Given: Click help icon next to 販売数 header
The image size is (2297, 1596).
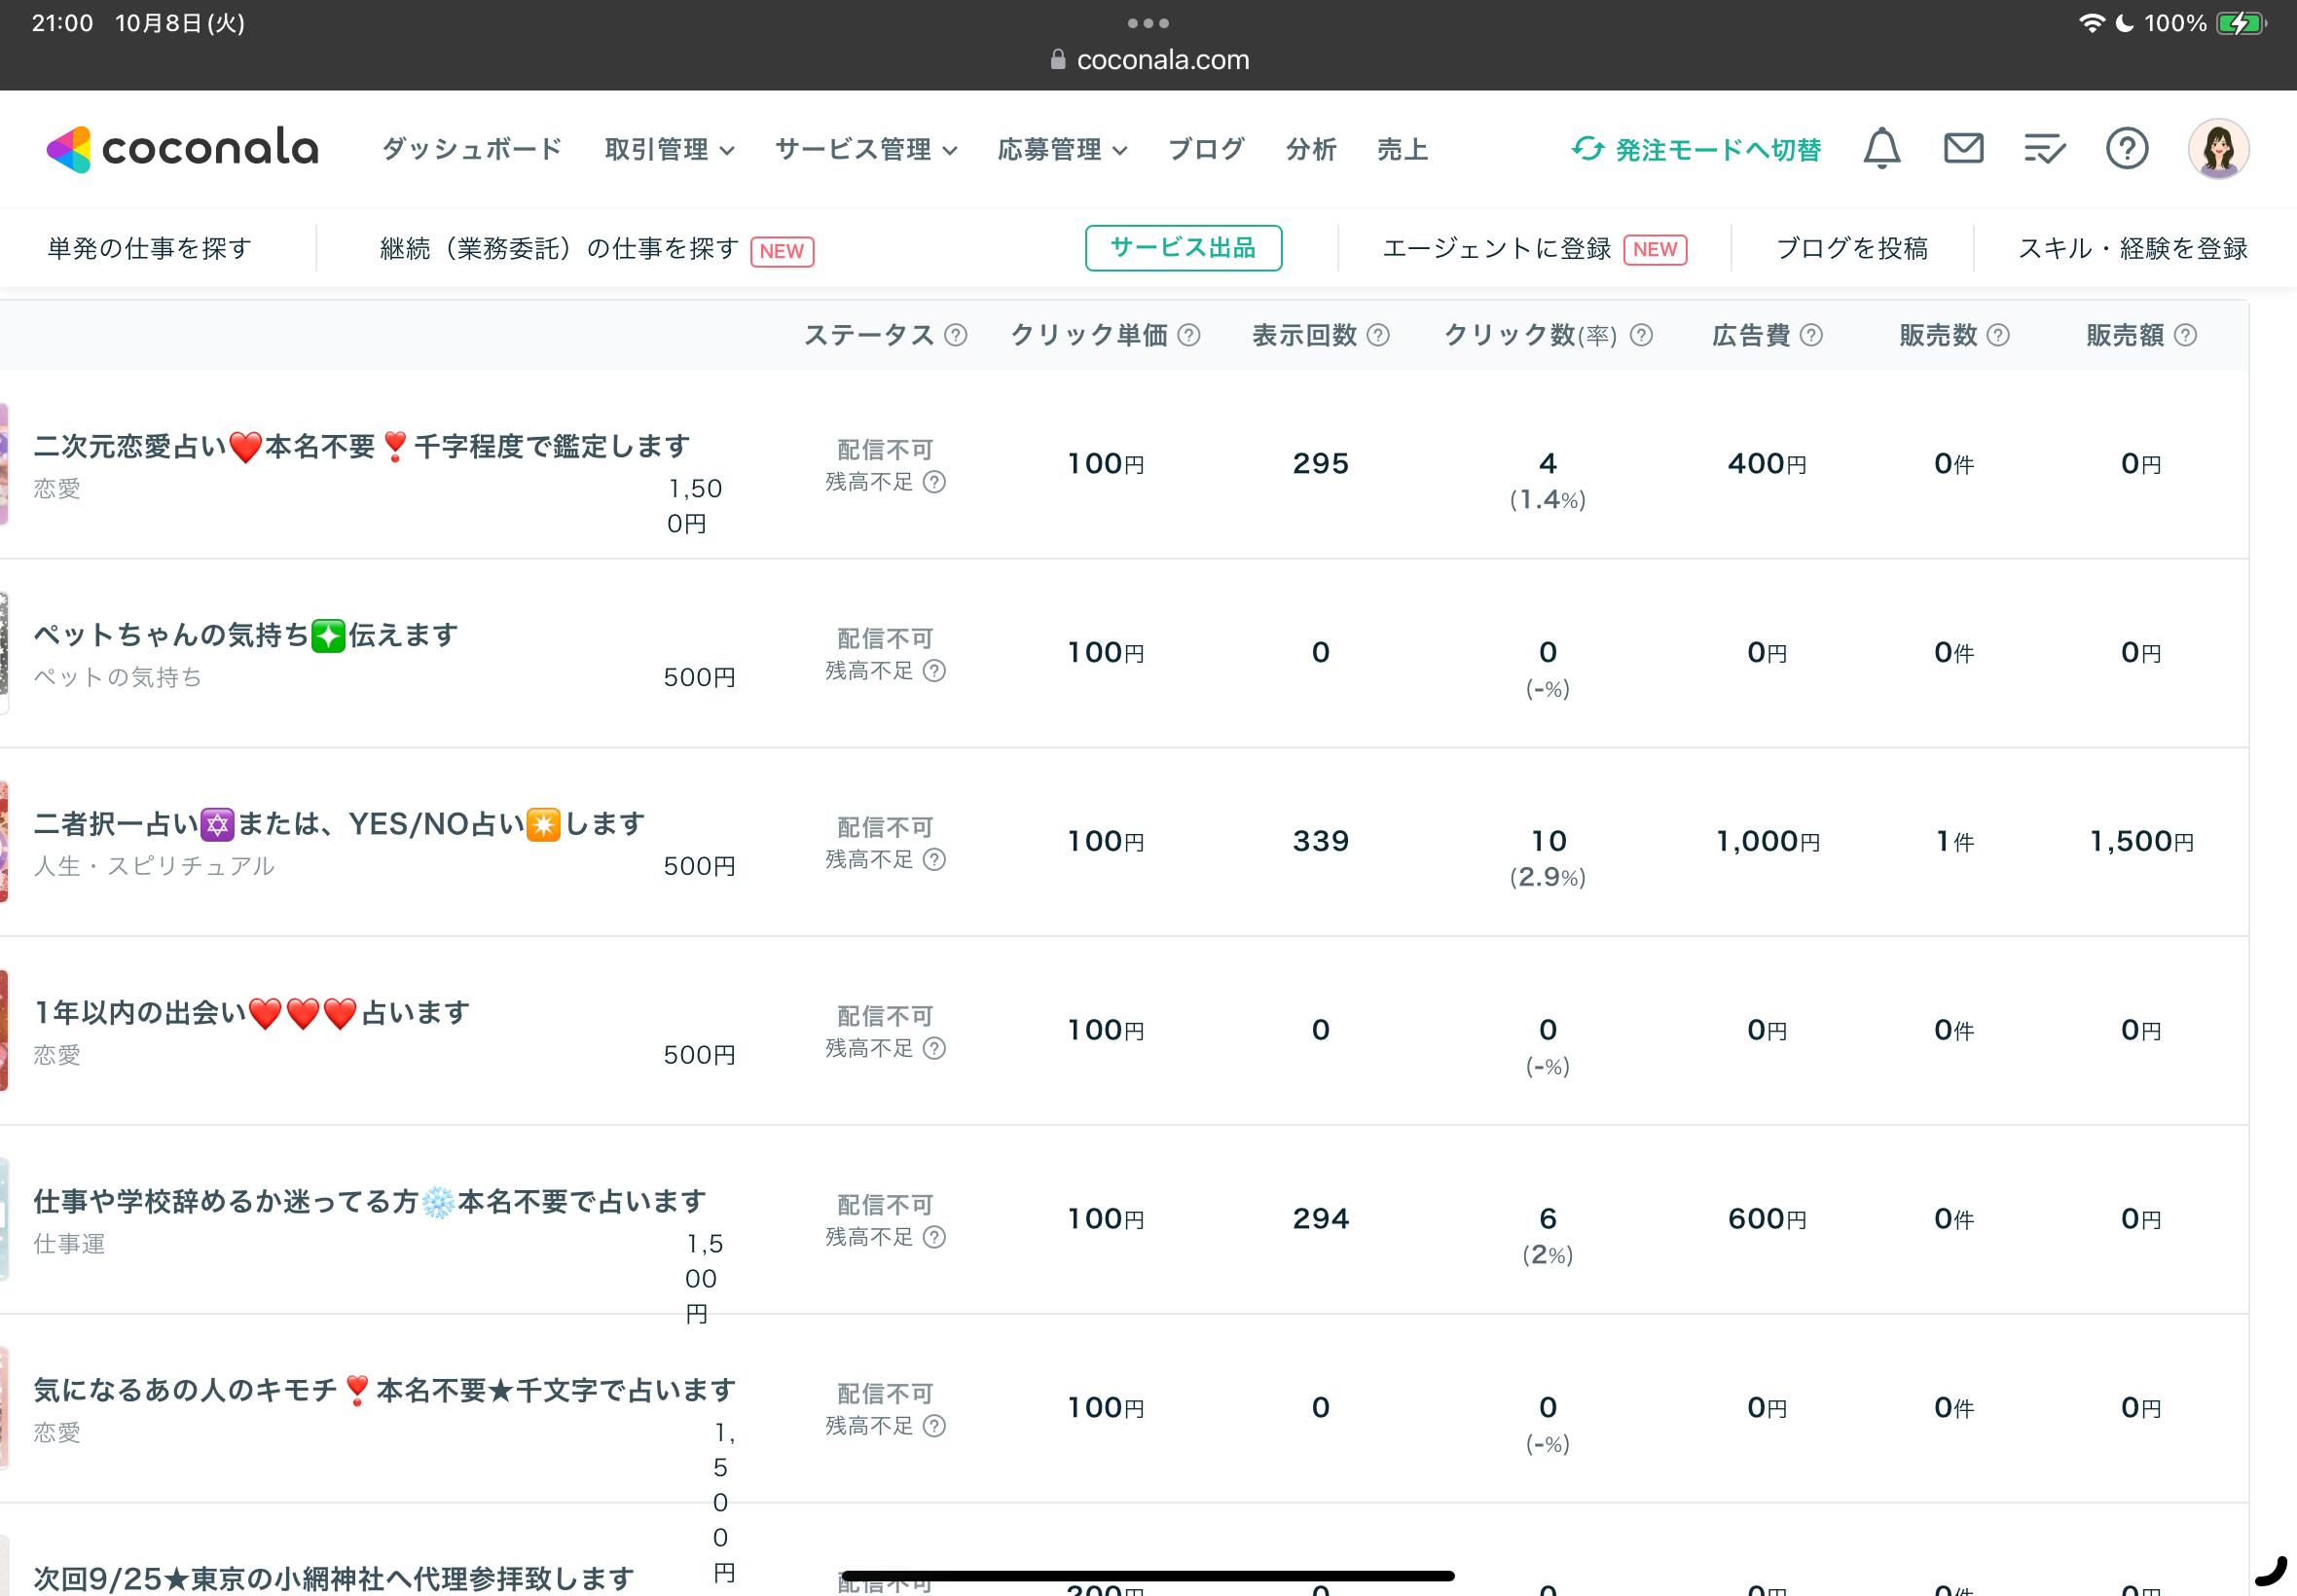Looking at the screenshot, I should coord(1998,335).
